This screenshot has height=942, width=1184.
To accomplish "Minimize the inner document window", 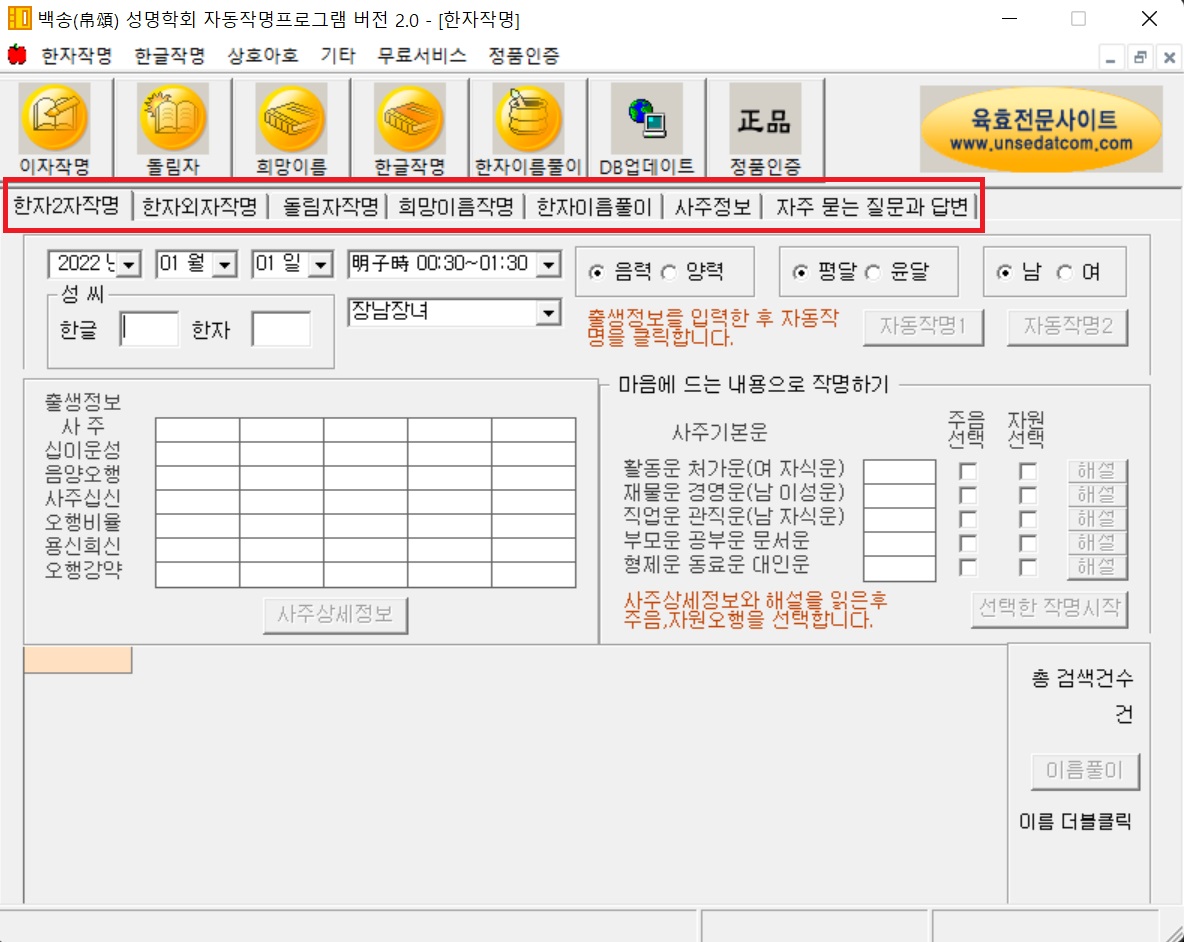I will pyautogui.click(x=1111, y=57).
